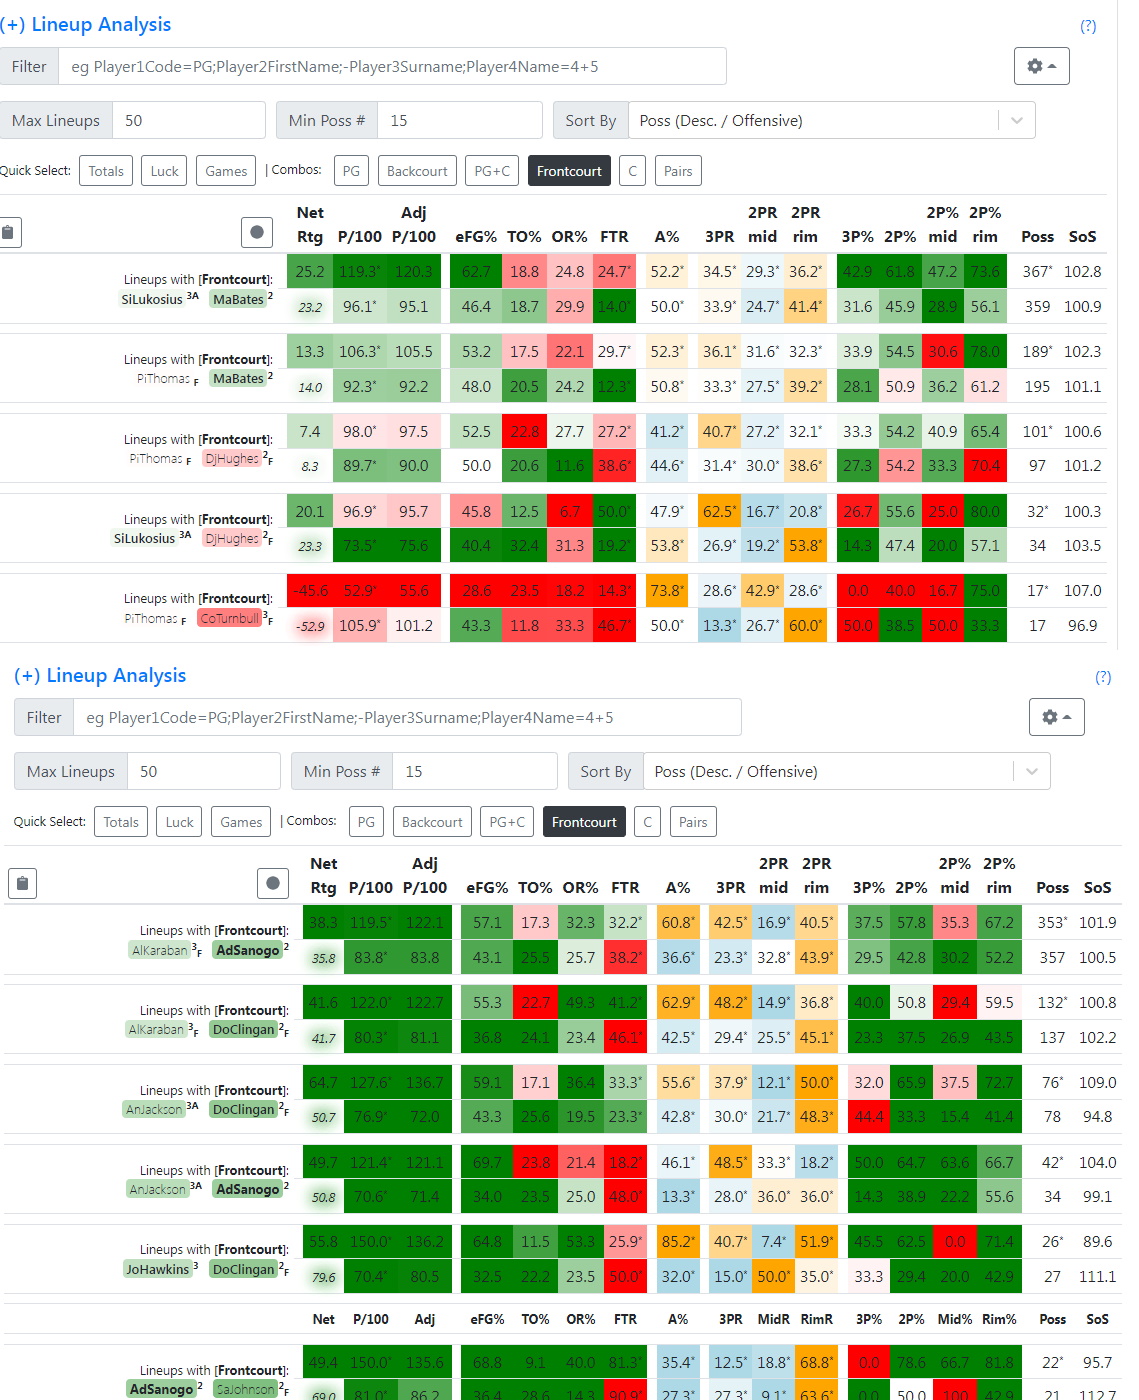Select the C combo in the first panel
The image size is (1139, 1400).
pos(632,171)
